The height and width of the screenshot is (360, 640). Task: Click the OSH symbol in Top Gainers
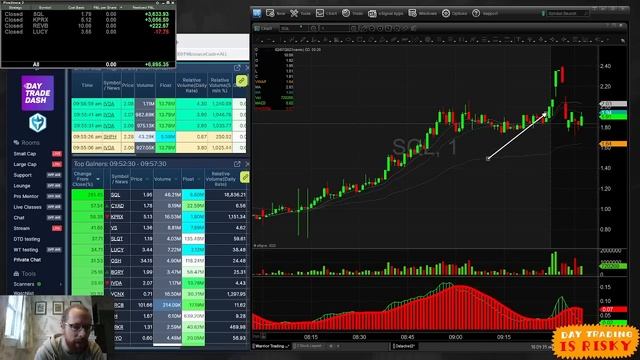coord(116,261)
